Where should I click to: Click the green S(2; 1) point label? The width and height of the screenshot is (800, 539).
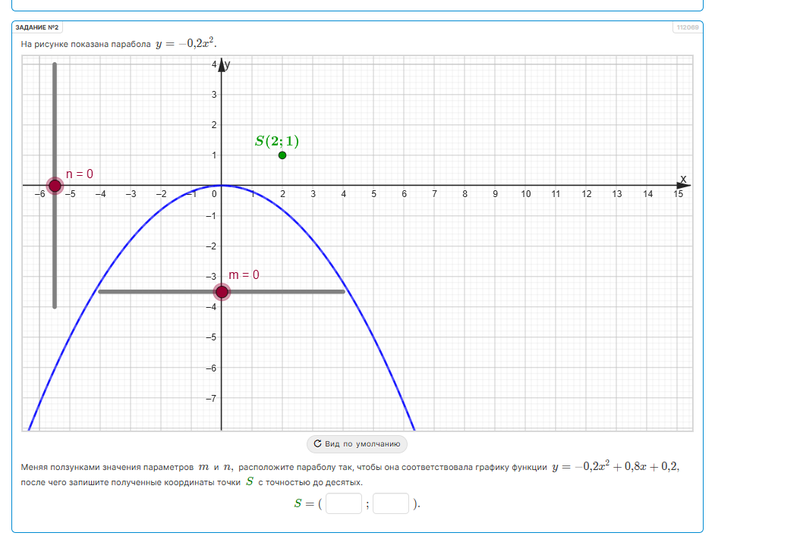(x=276, y=141)
